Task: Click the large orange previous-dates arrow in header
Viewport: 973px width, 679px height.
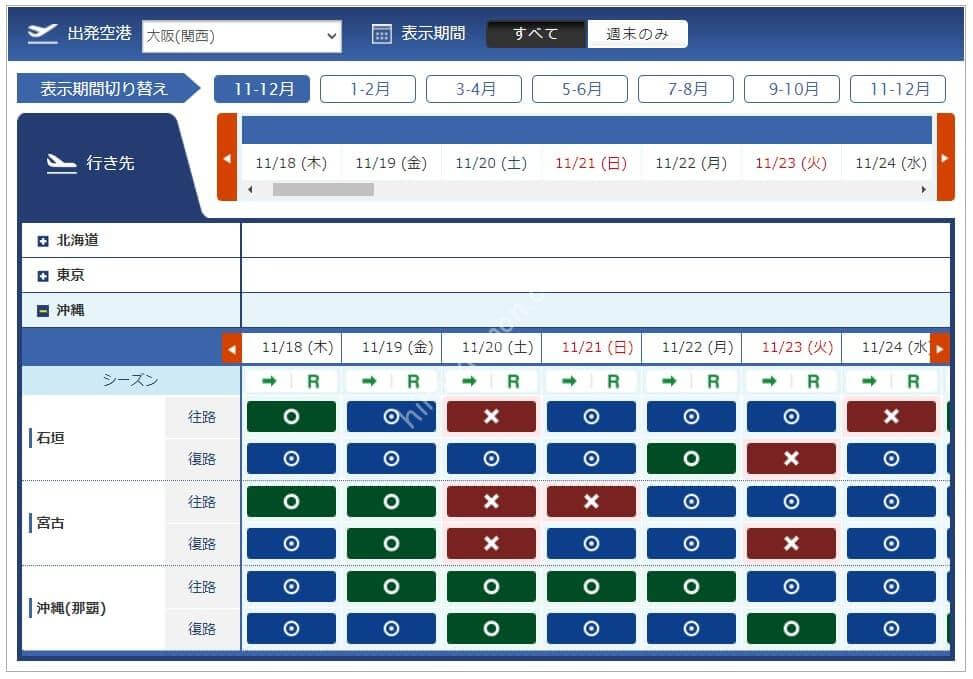Action: (x=227, y=157)
